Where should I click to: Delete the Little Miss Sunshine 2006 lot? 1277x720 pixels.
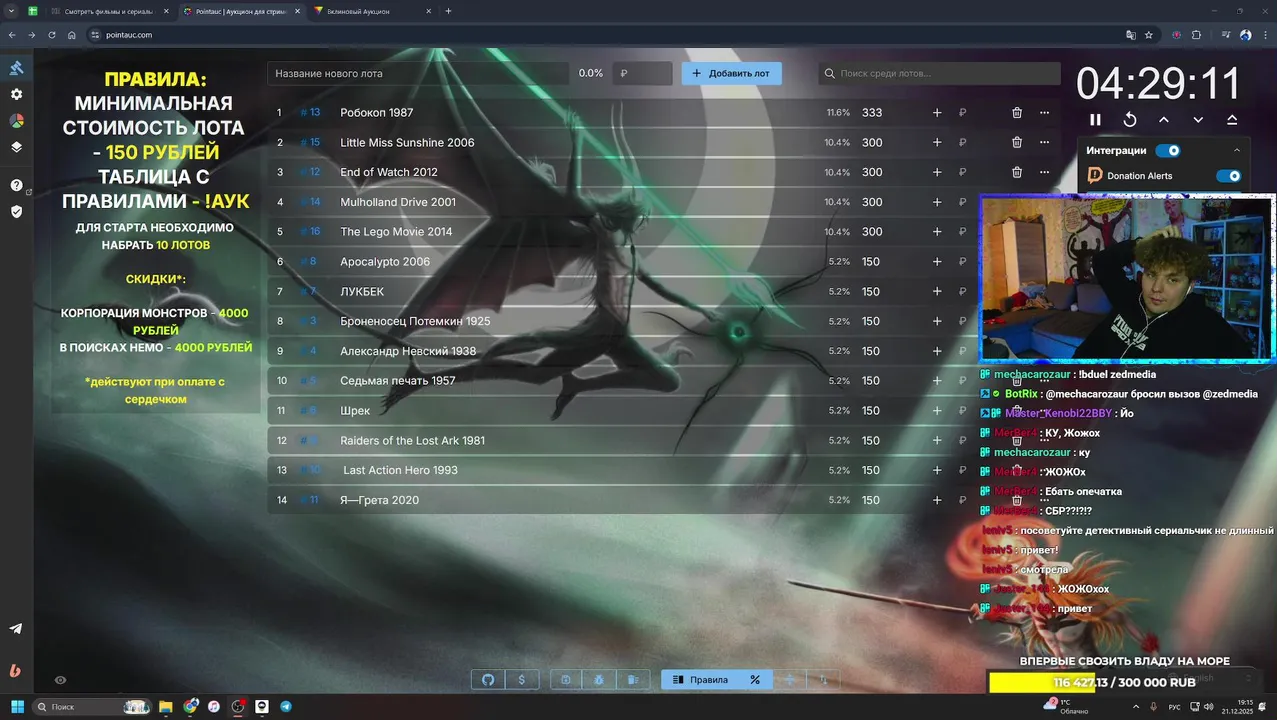coord(1017,143)
